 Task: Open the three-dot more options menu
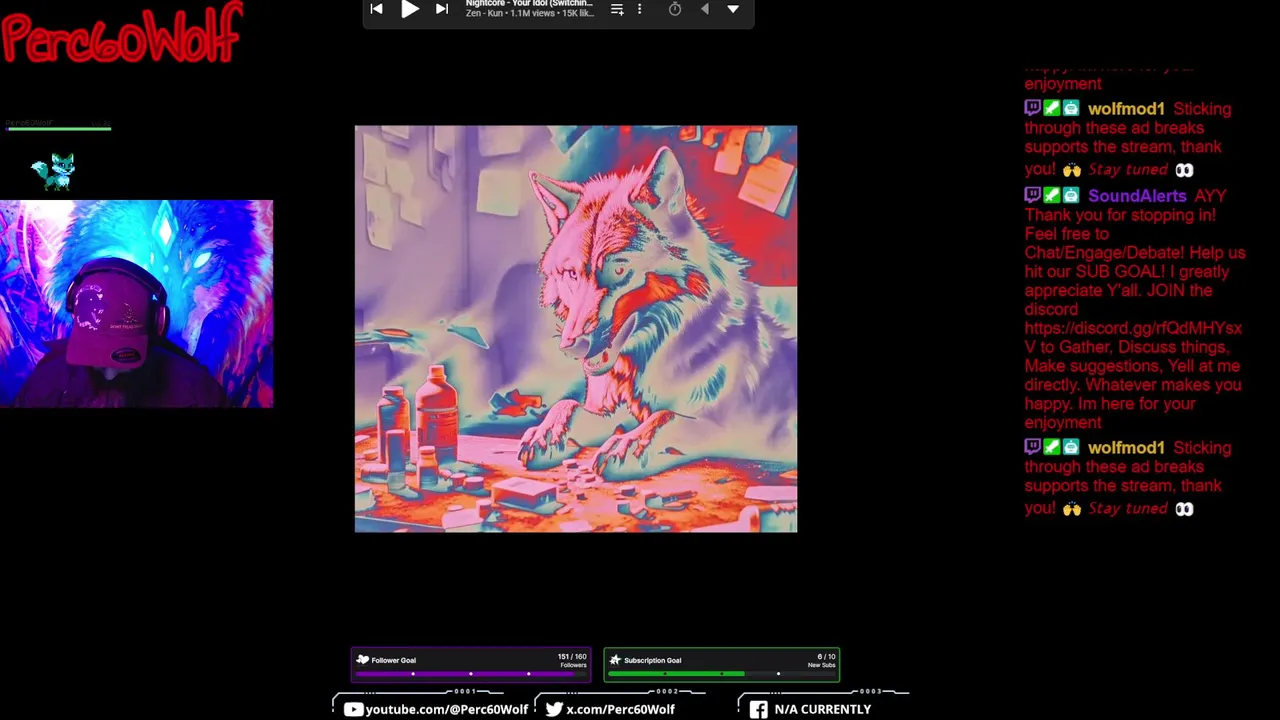[x=640, y=9]
